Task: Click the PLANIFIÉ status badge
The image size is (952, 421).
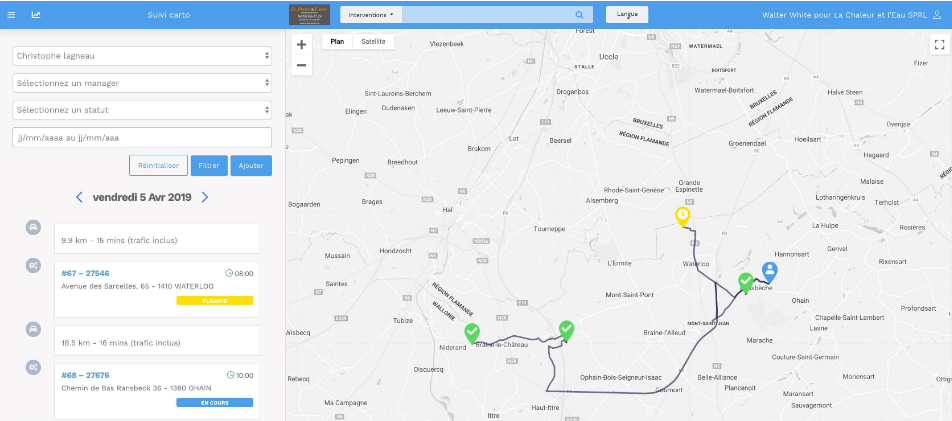Action: pos(214,300)
